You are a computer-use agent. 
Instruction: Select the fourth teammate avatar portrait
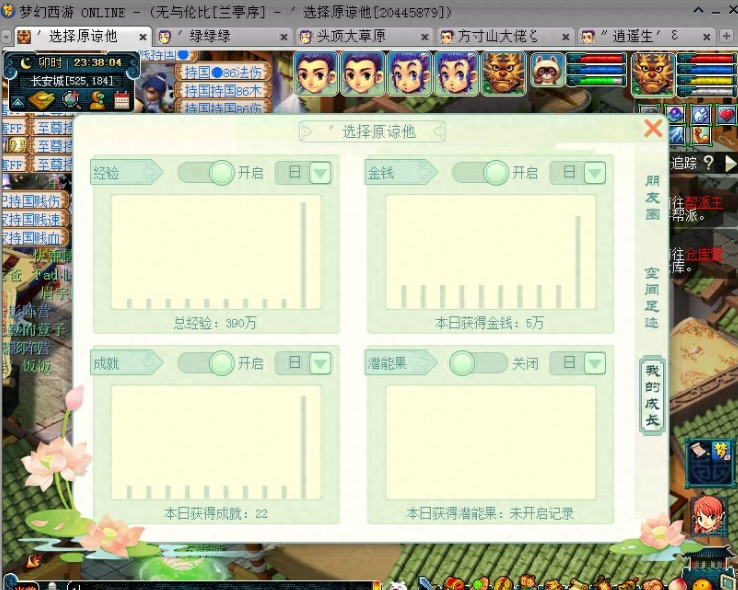point(457,74)
